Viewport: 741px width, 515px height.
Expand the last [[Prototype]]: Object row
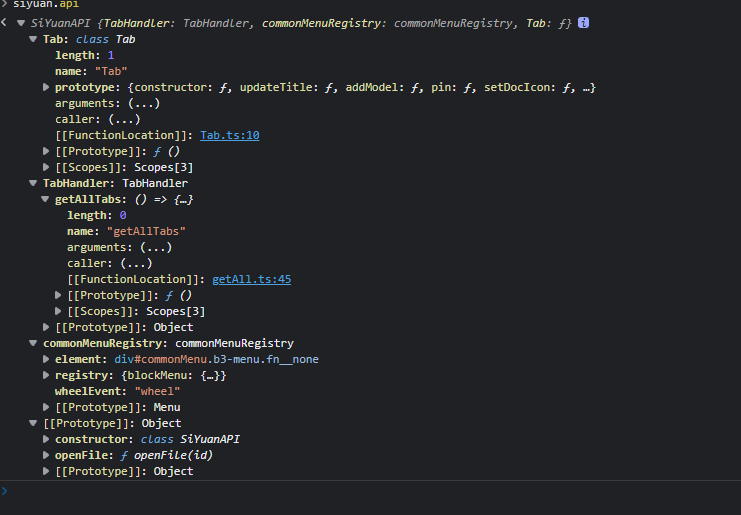pos(46,471)
